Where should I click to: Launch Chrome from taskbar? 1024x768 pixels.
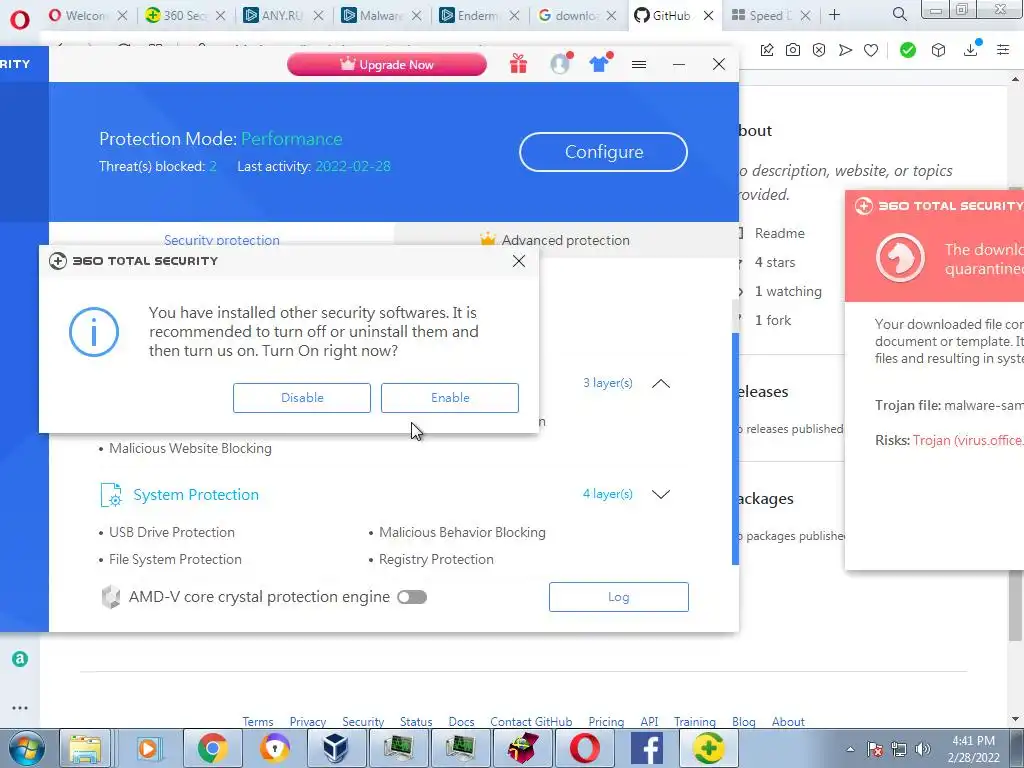point(212,748)
